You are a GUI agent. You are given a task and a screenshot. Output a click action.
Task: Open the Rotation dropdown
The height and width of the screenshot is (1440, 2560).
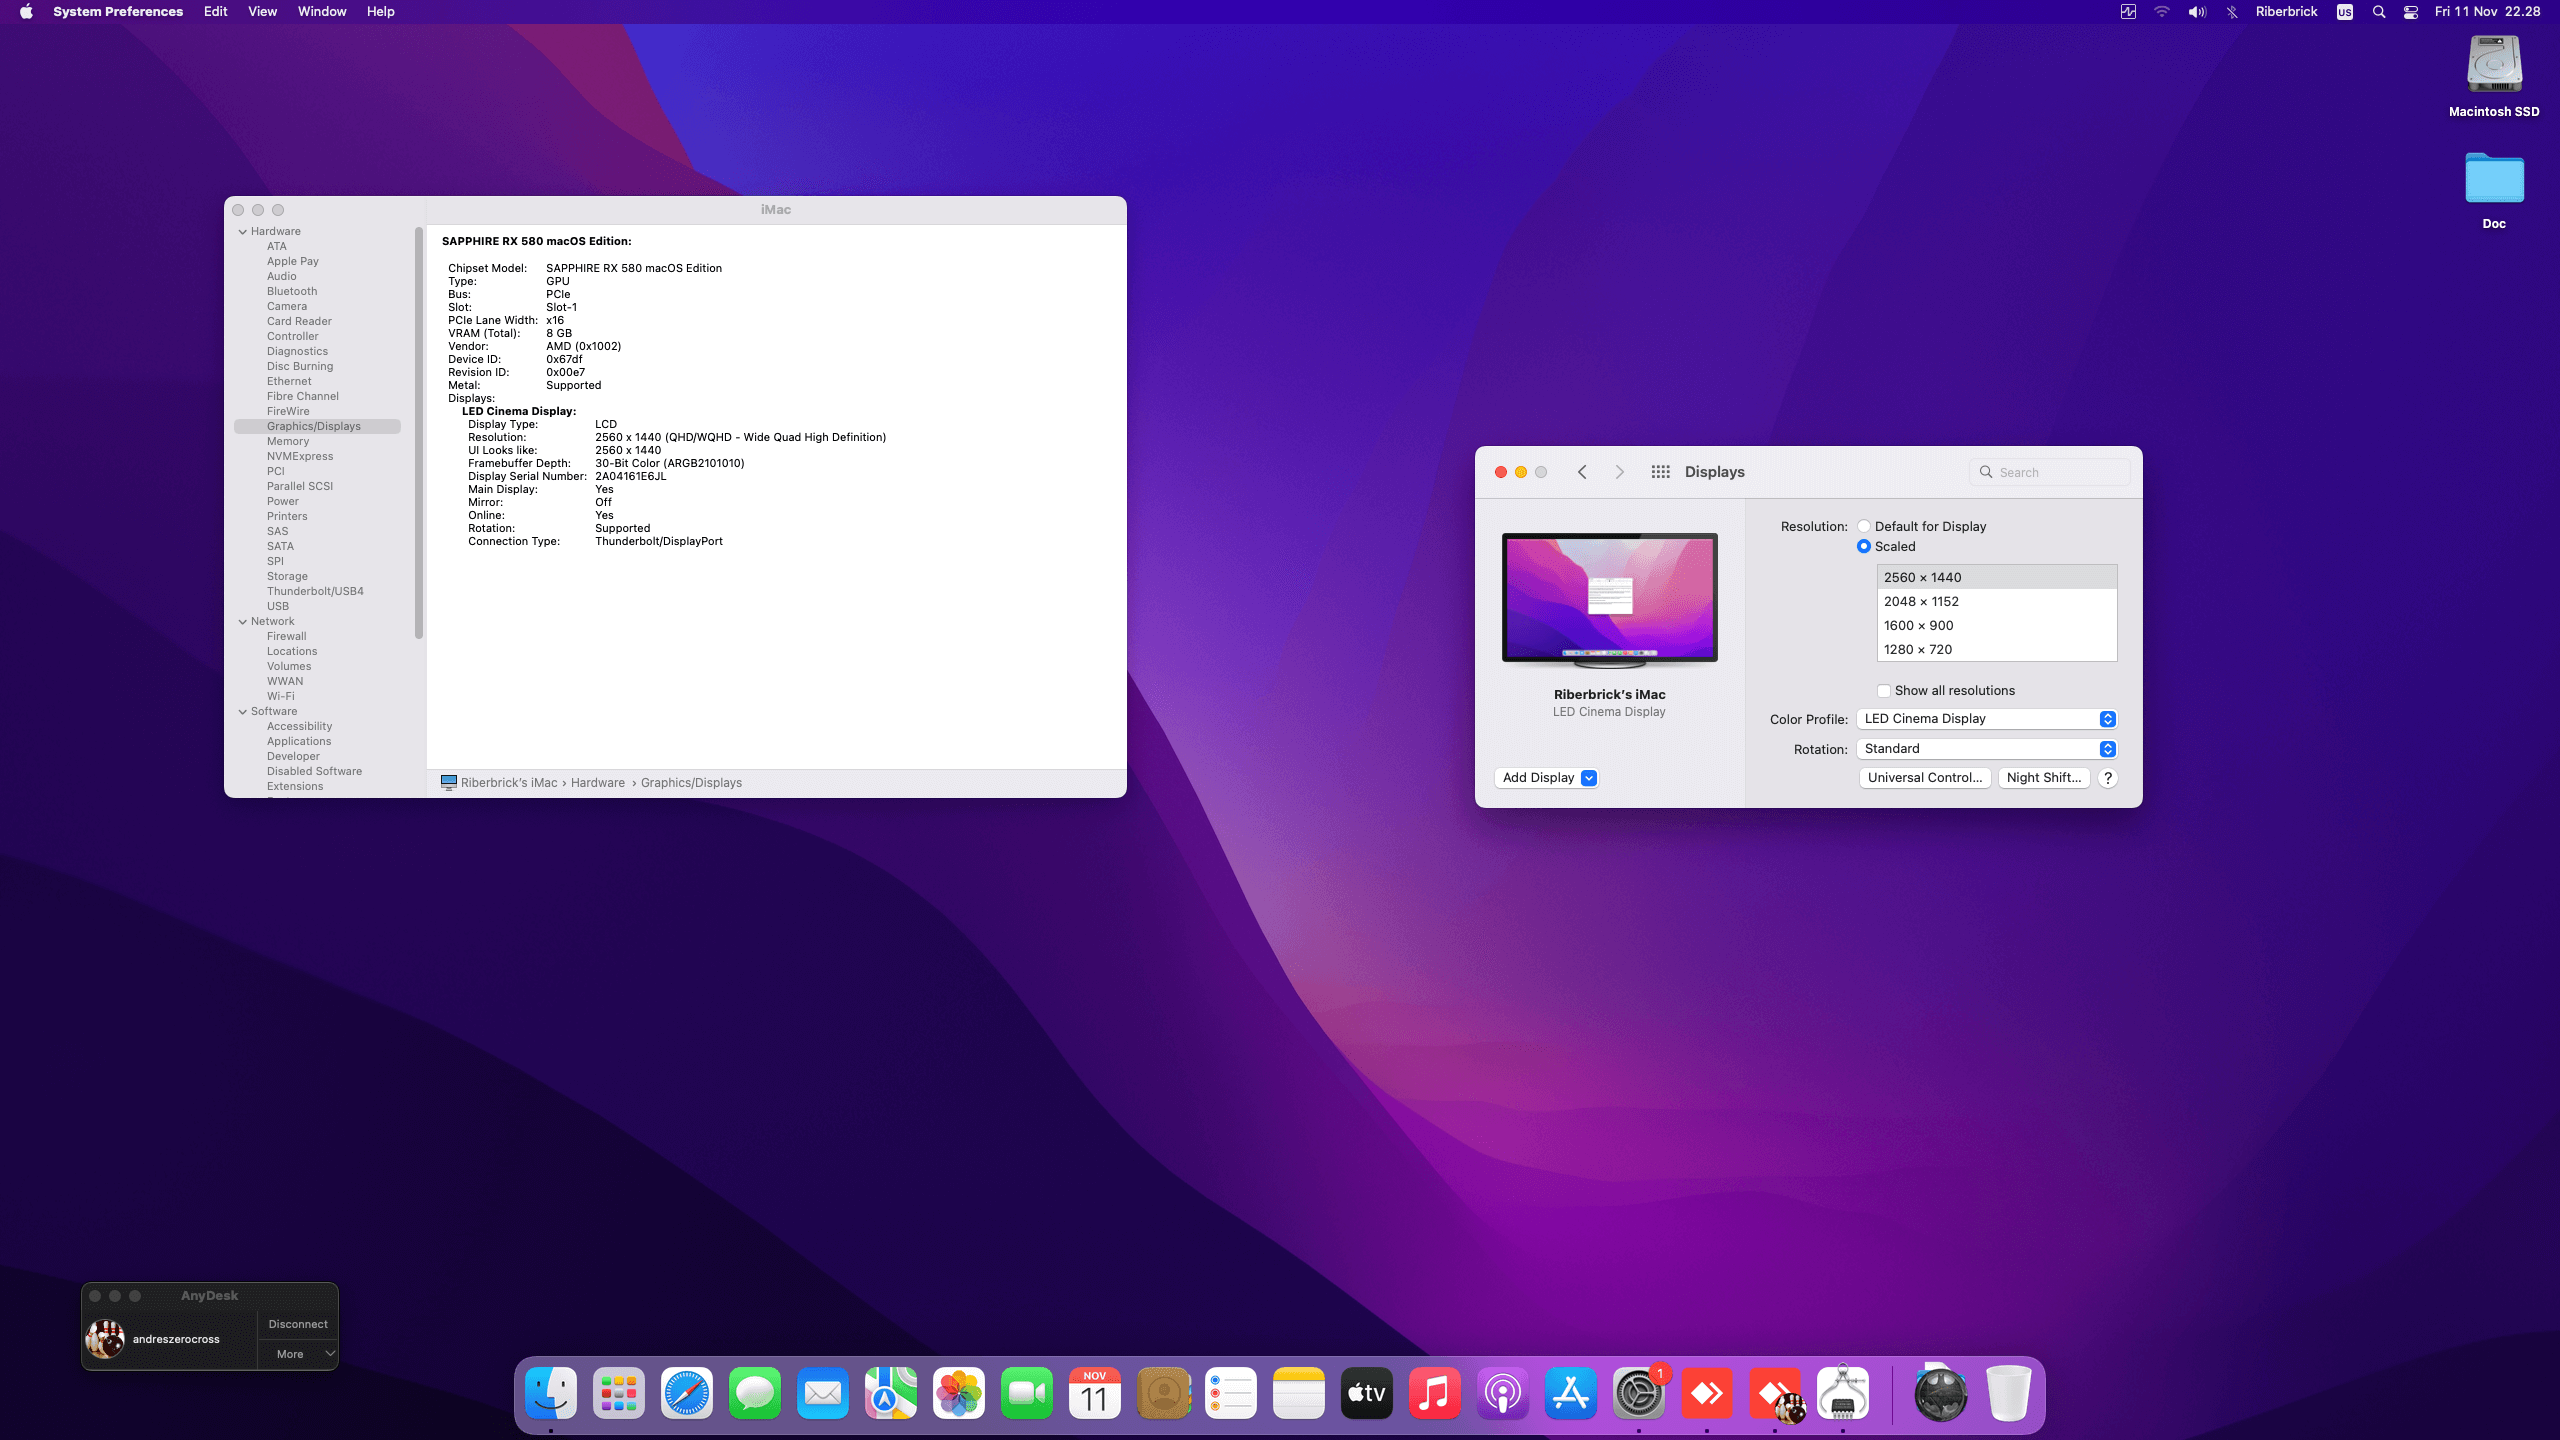[1986, 749]
